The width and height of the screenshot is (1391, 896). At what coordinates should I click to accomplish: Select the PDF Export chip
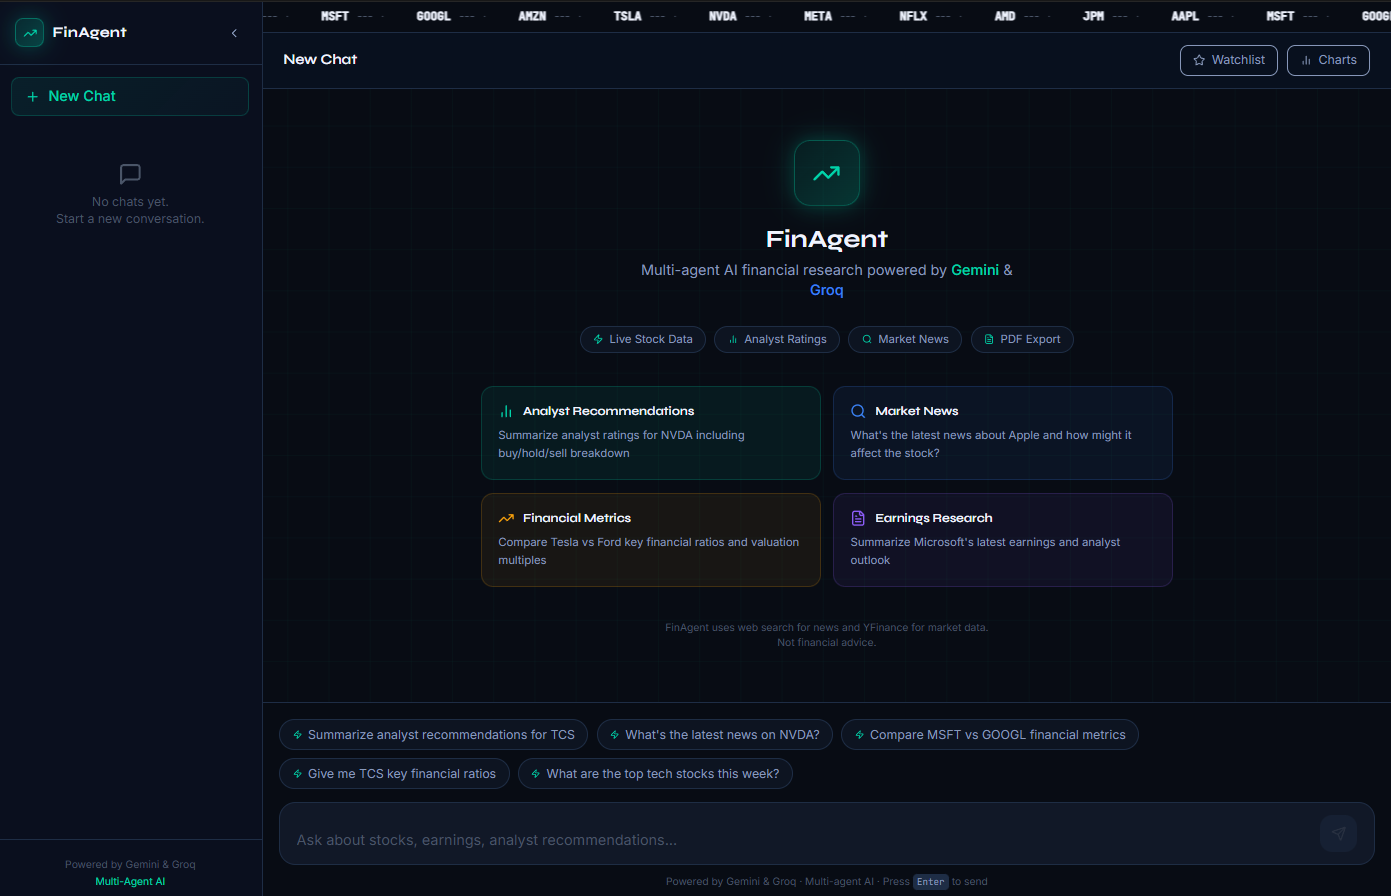[x=1022, y=339]
